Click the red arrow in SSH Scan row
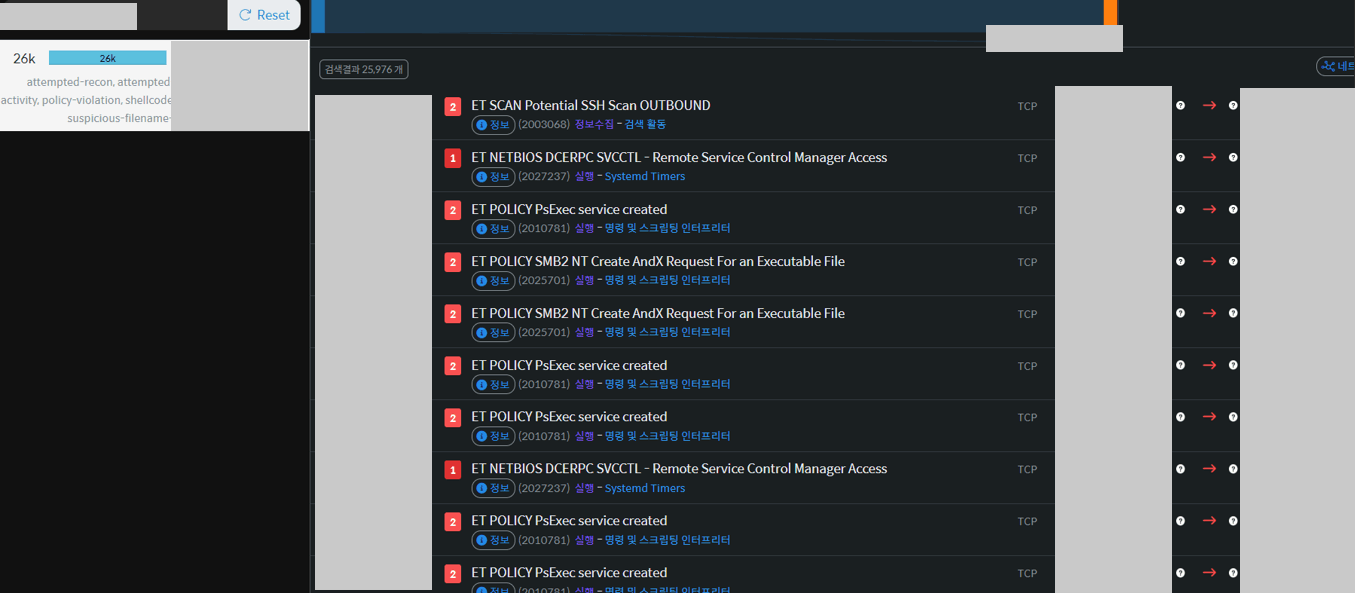Image resolution: width=1355 pixels, height=593 pixels. [1209, 105]
